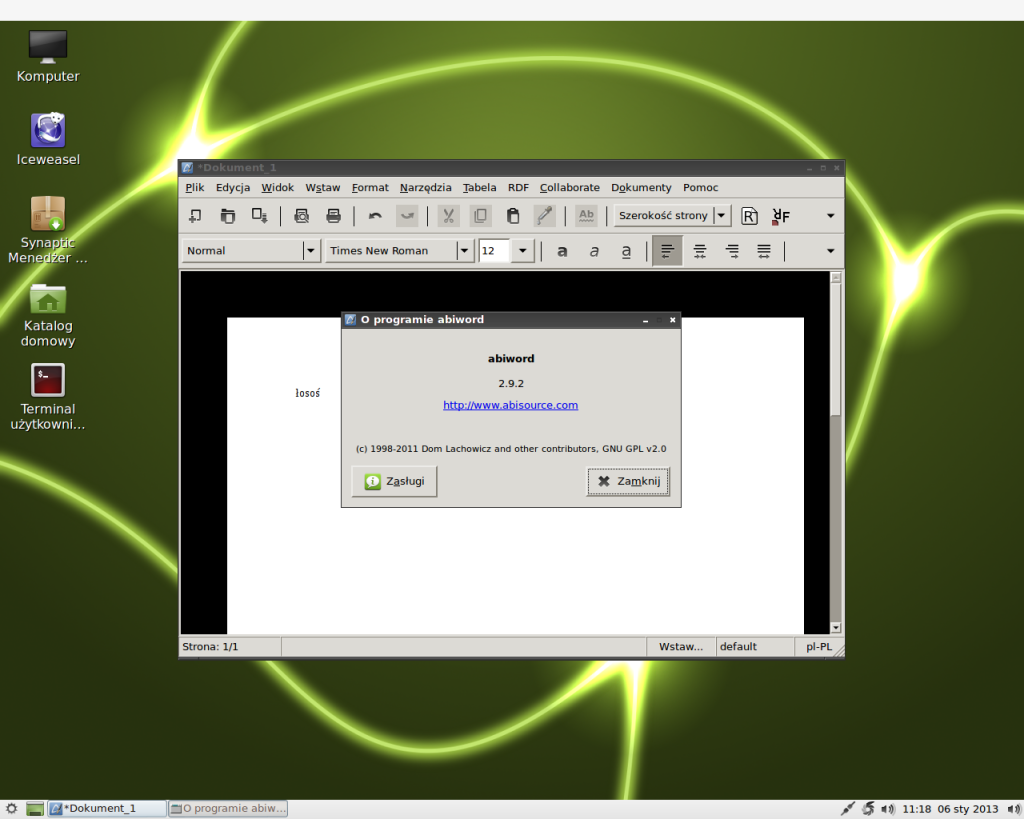The image size is (1024, 819).
Task: Click the Redo toolbar icon
Action: pos(407,216)
